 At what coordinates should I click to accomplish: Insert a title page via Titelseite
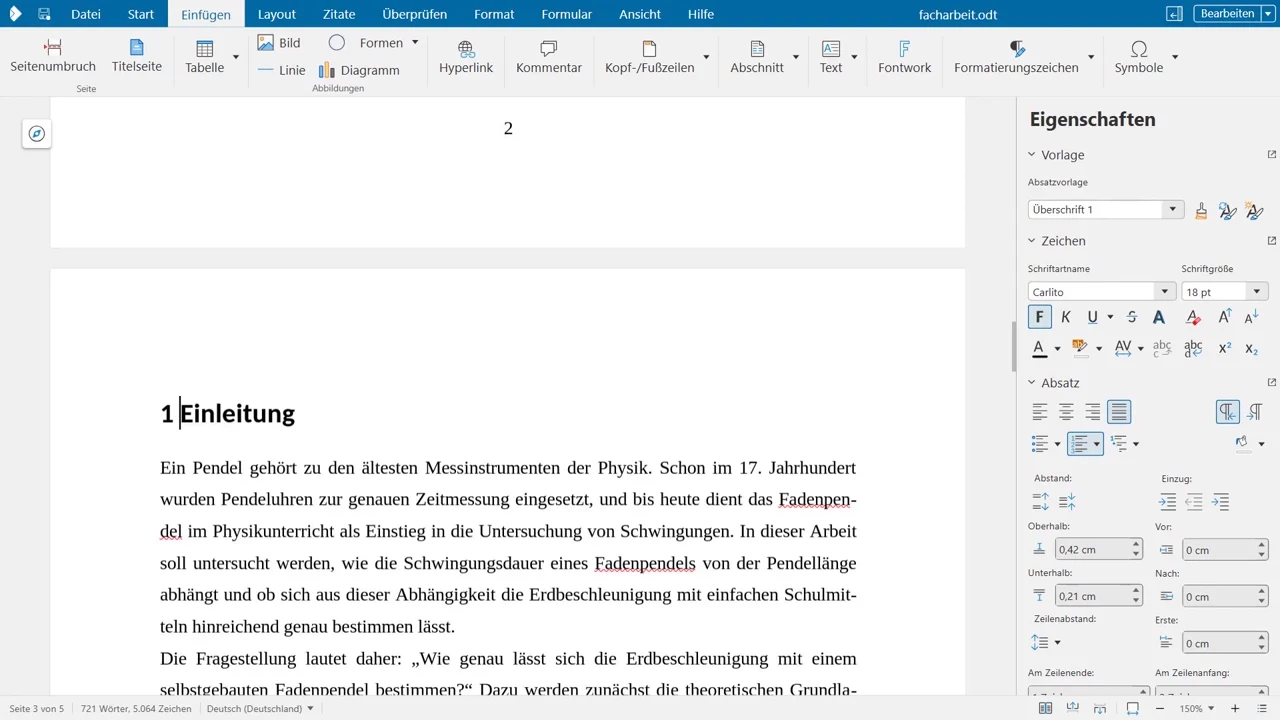point(137,57)
